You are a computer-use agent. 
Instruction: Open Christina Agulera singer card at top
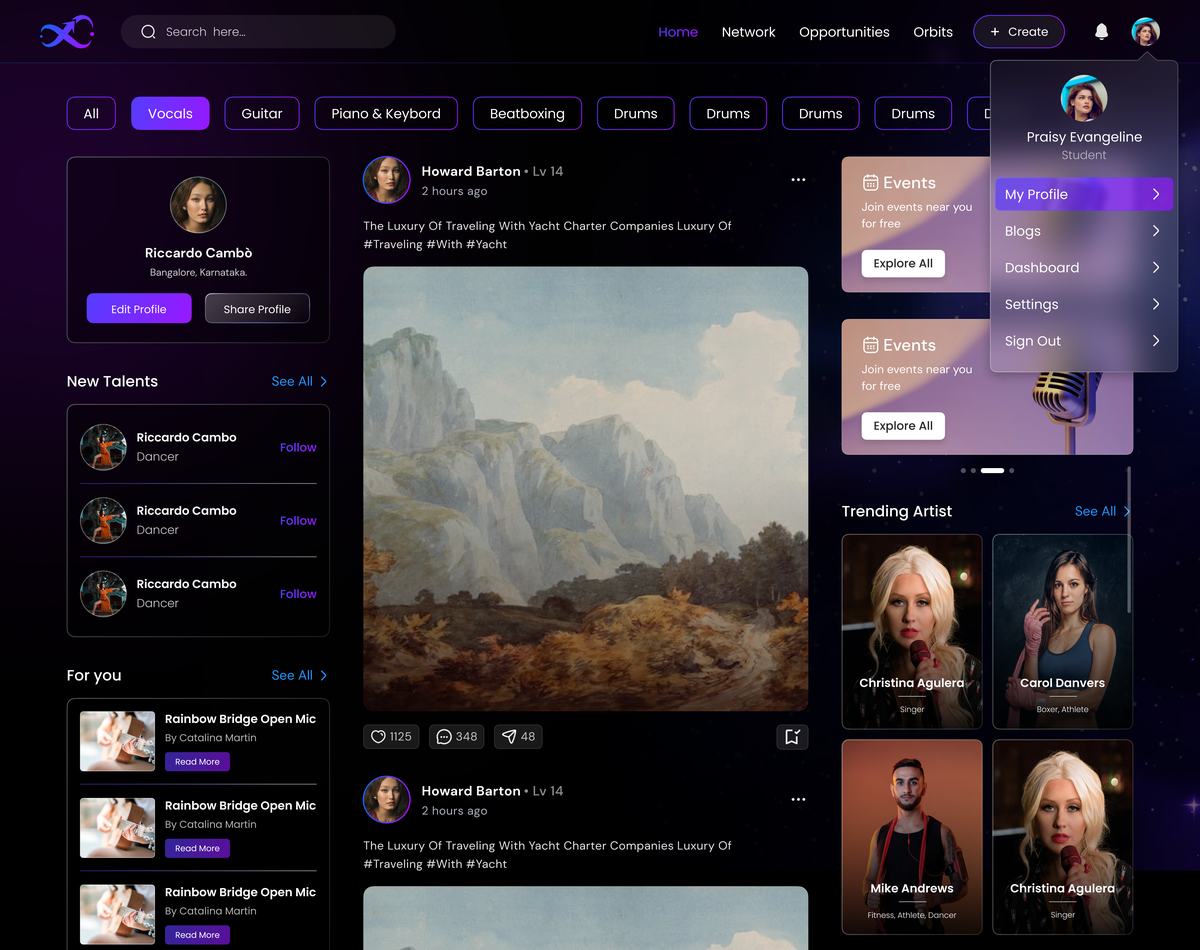pyautogui.click(x=912, y=631)
